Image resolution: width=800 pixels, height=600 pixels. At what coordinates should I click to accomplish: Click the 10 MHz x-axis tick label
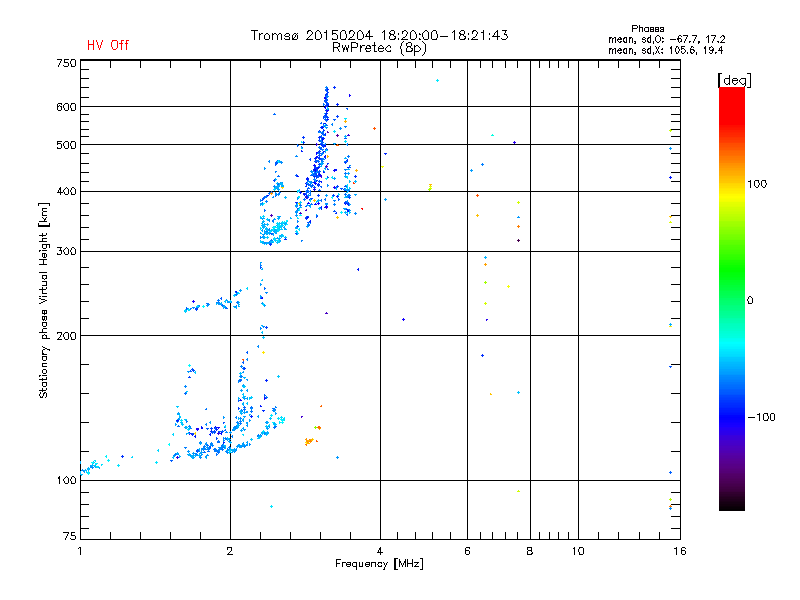click(578, 551)
